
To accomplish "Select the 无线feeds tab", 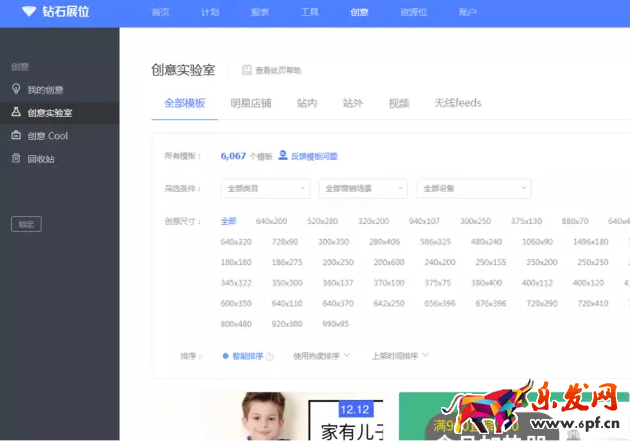I will (457, 103).
